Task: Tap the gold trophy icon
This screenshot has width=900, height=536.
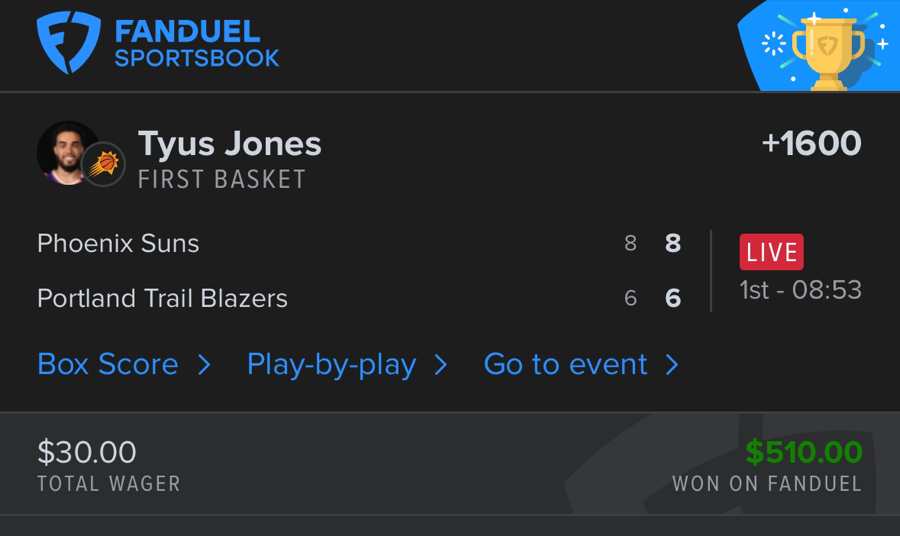Action: (825, 52)
